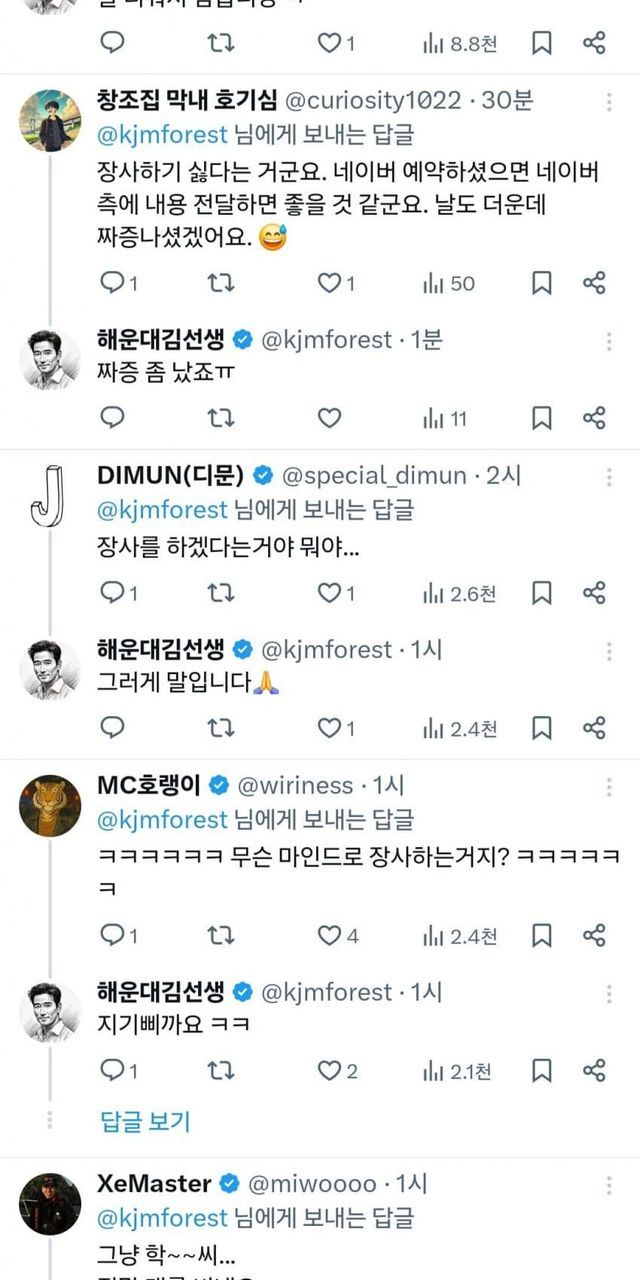Reply to 창조집 막내 호기심's tweet
Screen dimensions: 640x1280
[113, 283]
